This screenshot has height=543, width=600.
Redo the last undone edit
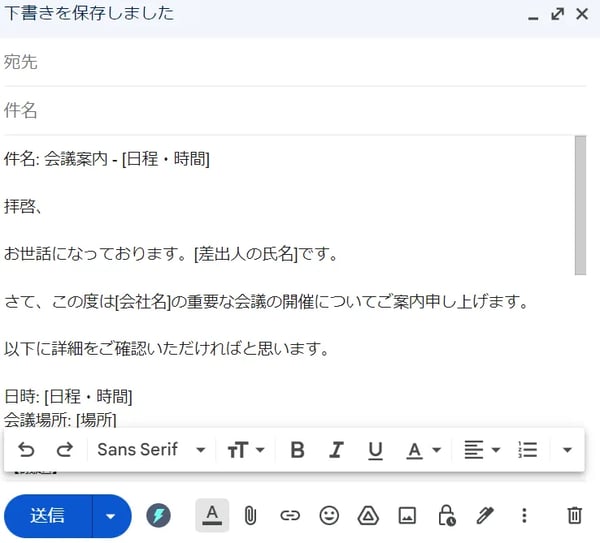pyautogui.click(x=64, y=450)
